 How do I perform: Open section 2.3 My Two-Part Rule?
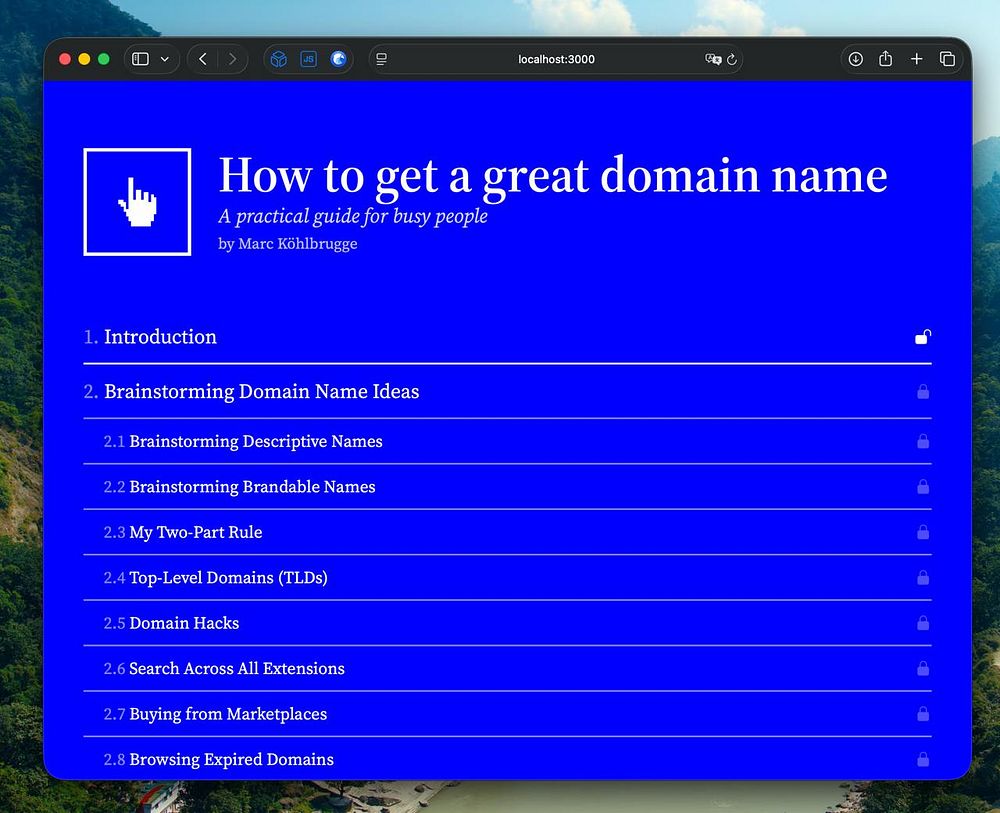(x=507, y=532)
